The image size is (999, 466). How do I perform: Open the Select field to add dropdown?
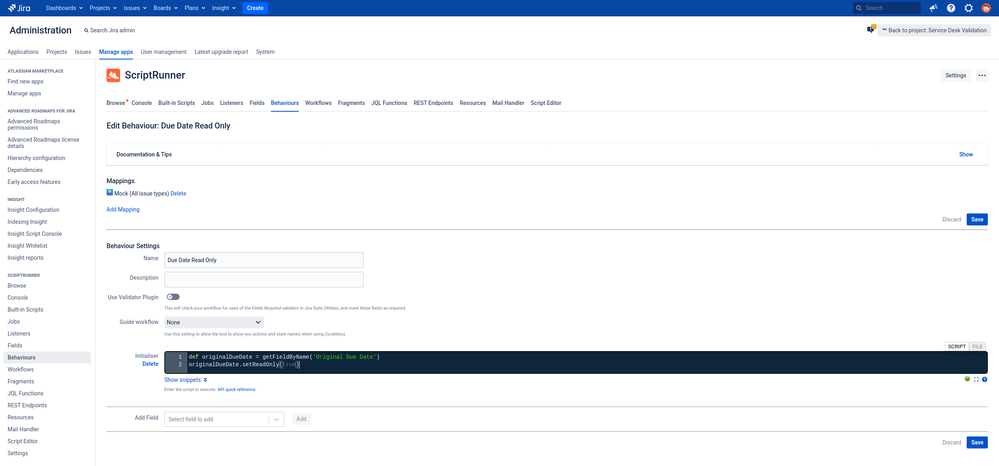(x=224, y=419)
